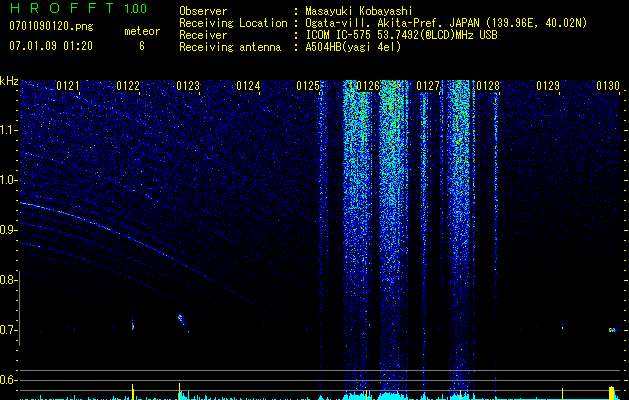This screenshot has height=400, width=629.
Task: Click the 0123 time marker
Action: (188, 86)
